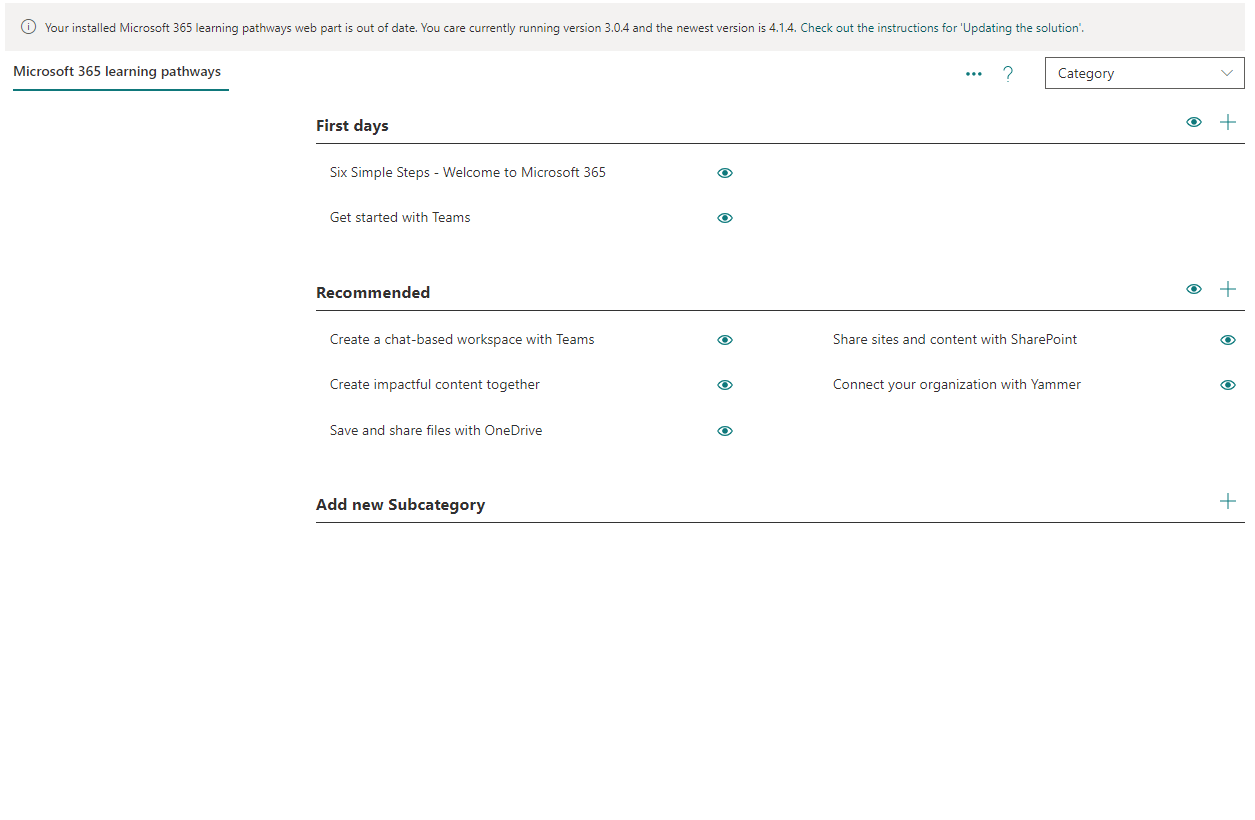Select the Microsoft 365 learning pathways tab
Viewport: 1255px width, 820px height.
(x=117, y=71)
